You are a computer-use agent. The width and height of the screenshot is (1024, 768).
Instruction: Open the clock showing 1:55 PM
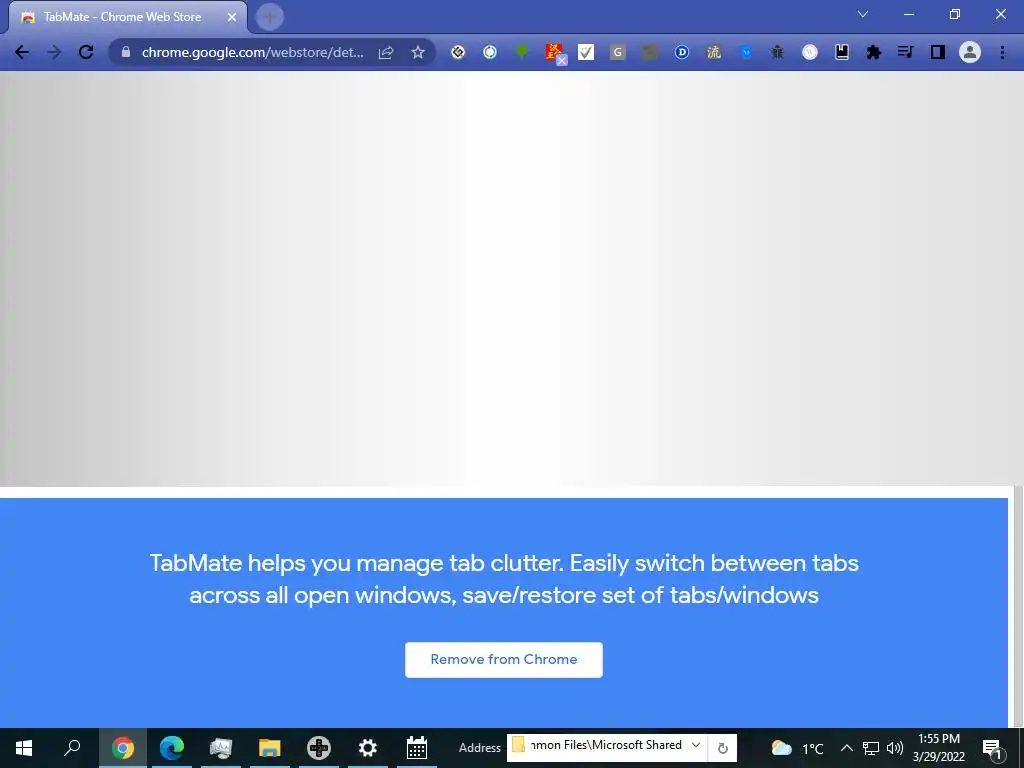938,748
